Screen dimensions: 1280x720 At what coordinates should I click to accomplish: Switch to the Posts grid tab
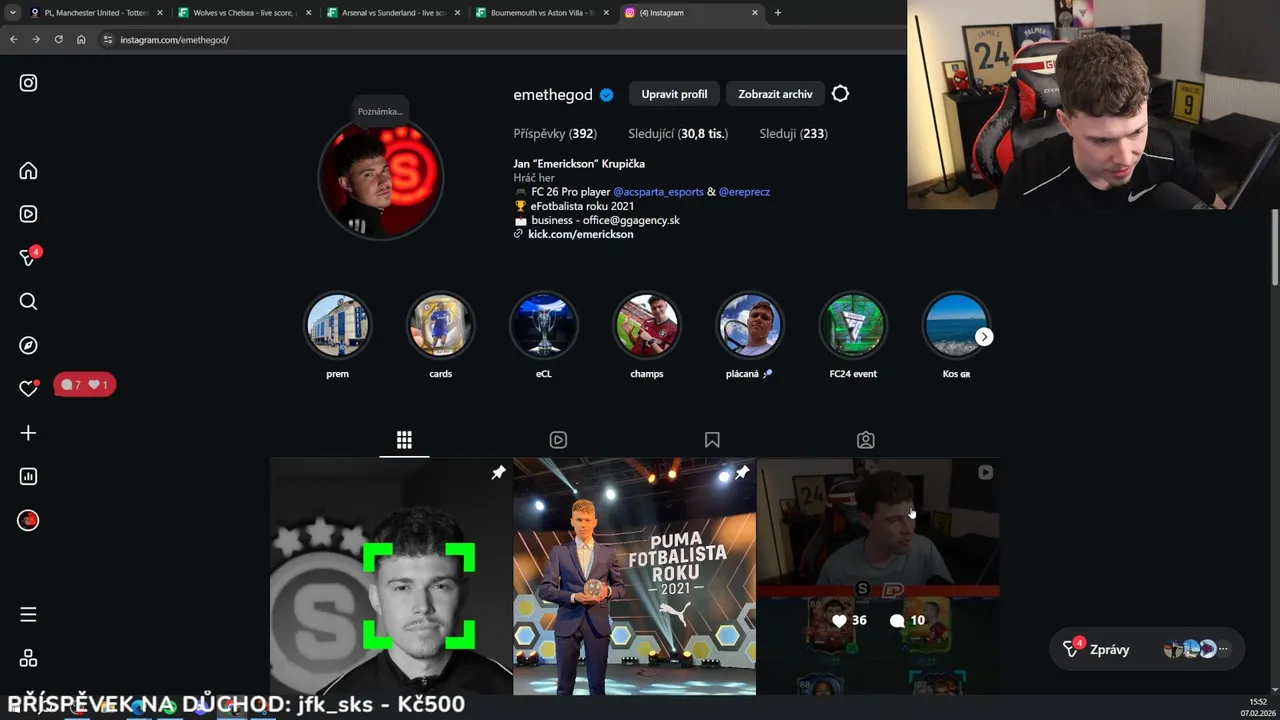tap(404, 440)
